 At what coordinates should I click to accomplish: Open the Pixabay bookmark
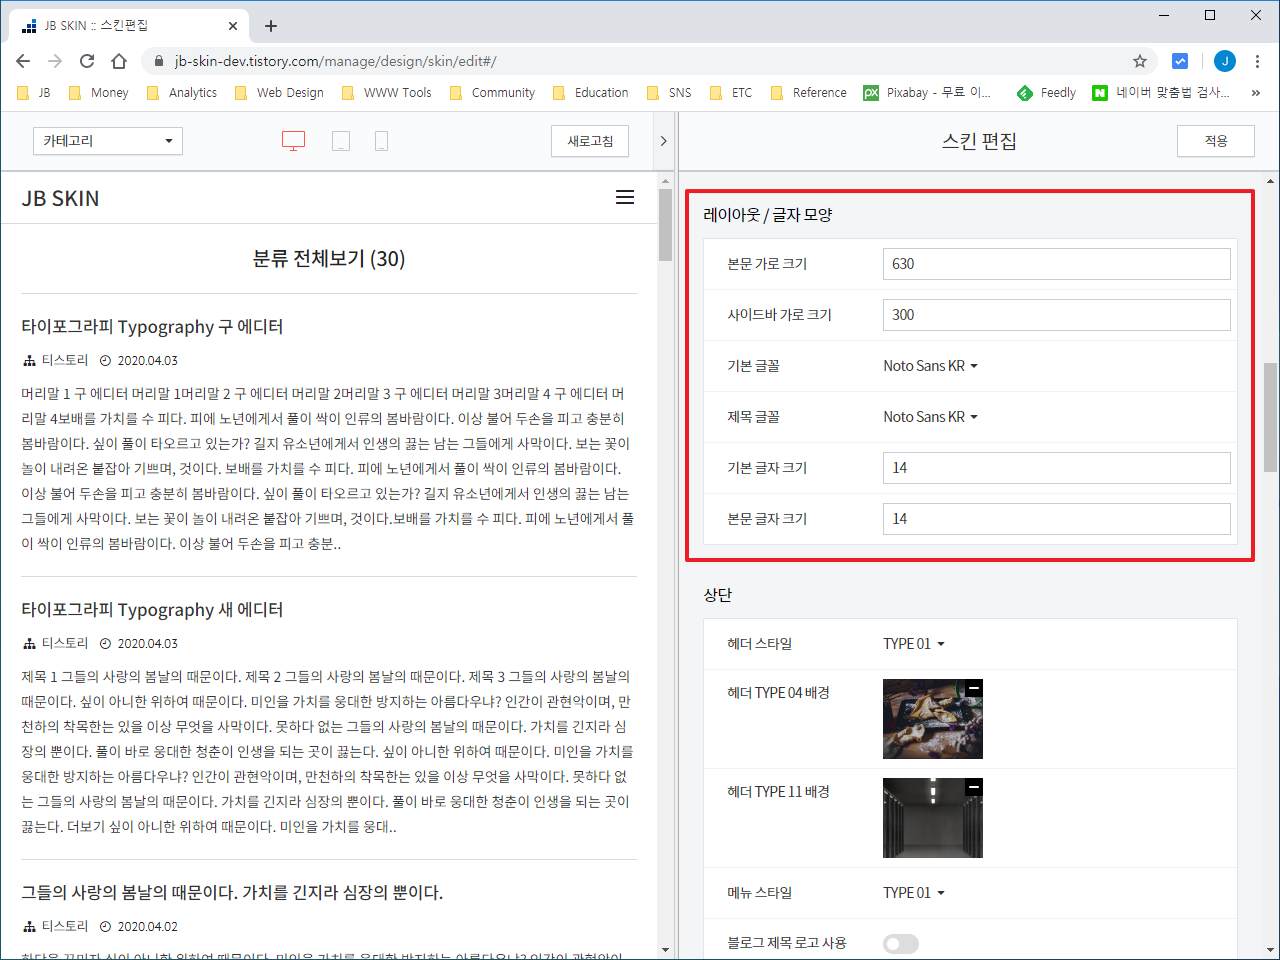point(927,92)
